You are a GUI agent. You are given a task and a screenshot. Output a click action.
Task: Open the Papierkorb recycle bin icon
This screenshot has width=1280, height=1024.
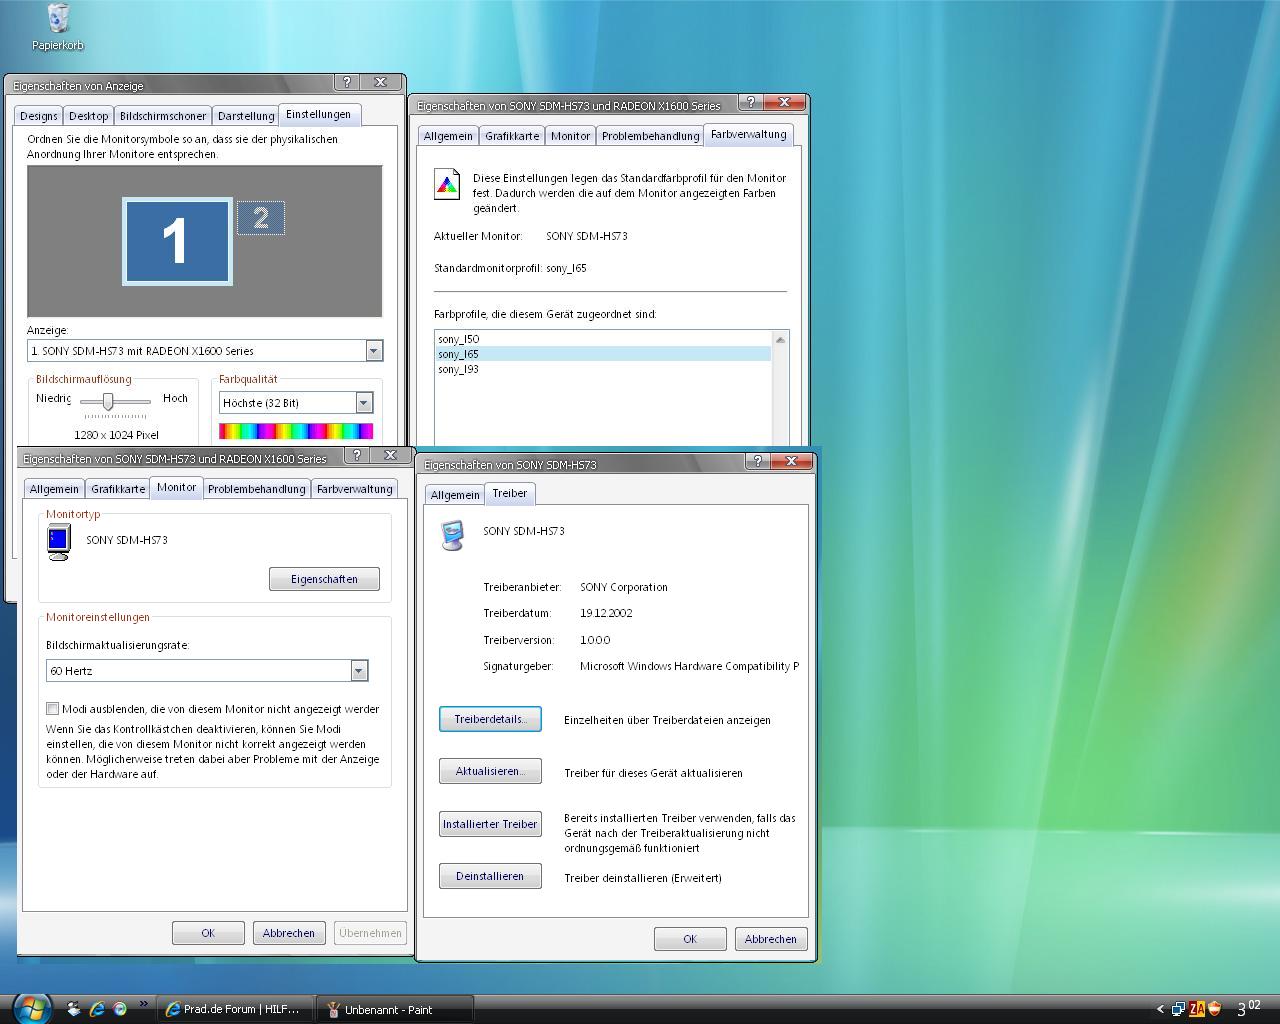coord(58,20)
